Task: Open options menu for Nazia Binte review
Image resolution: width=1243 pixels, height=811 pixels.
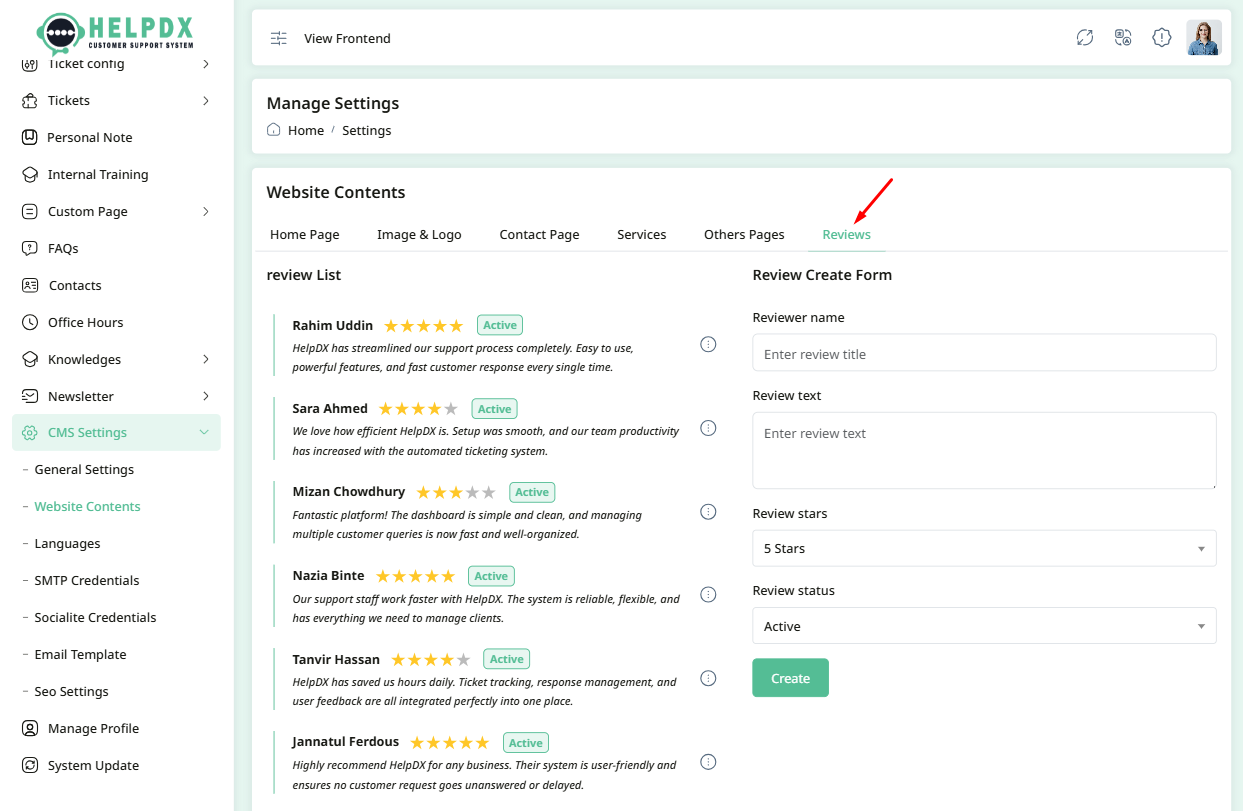Action: tap(708, 594)
